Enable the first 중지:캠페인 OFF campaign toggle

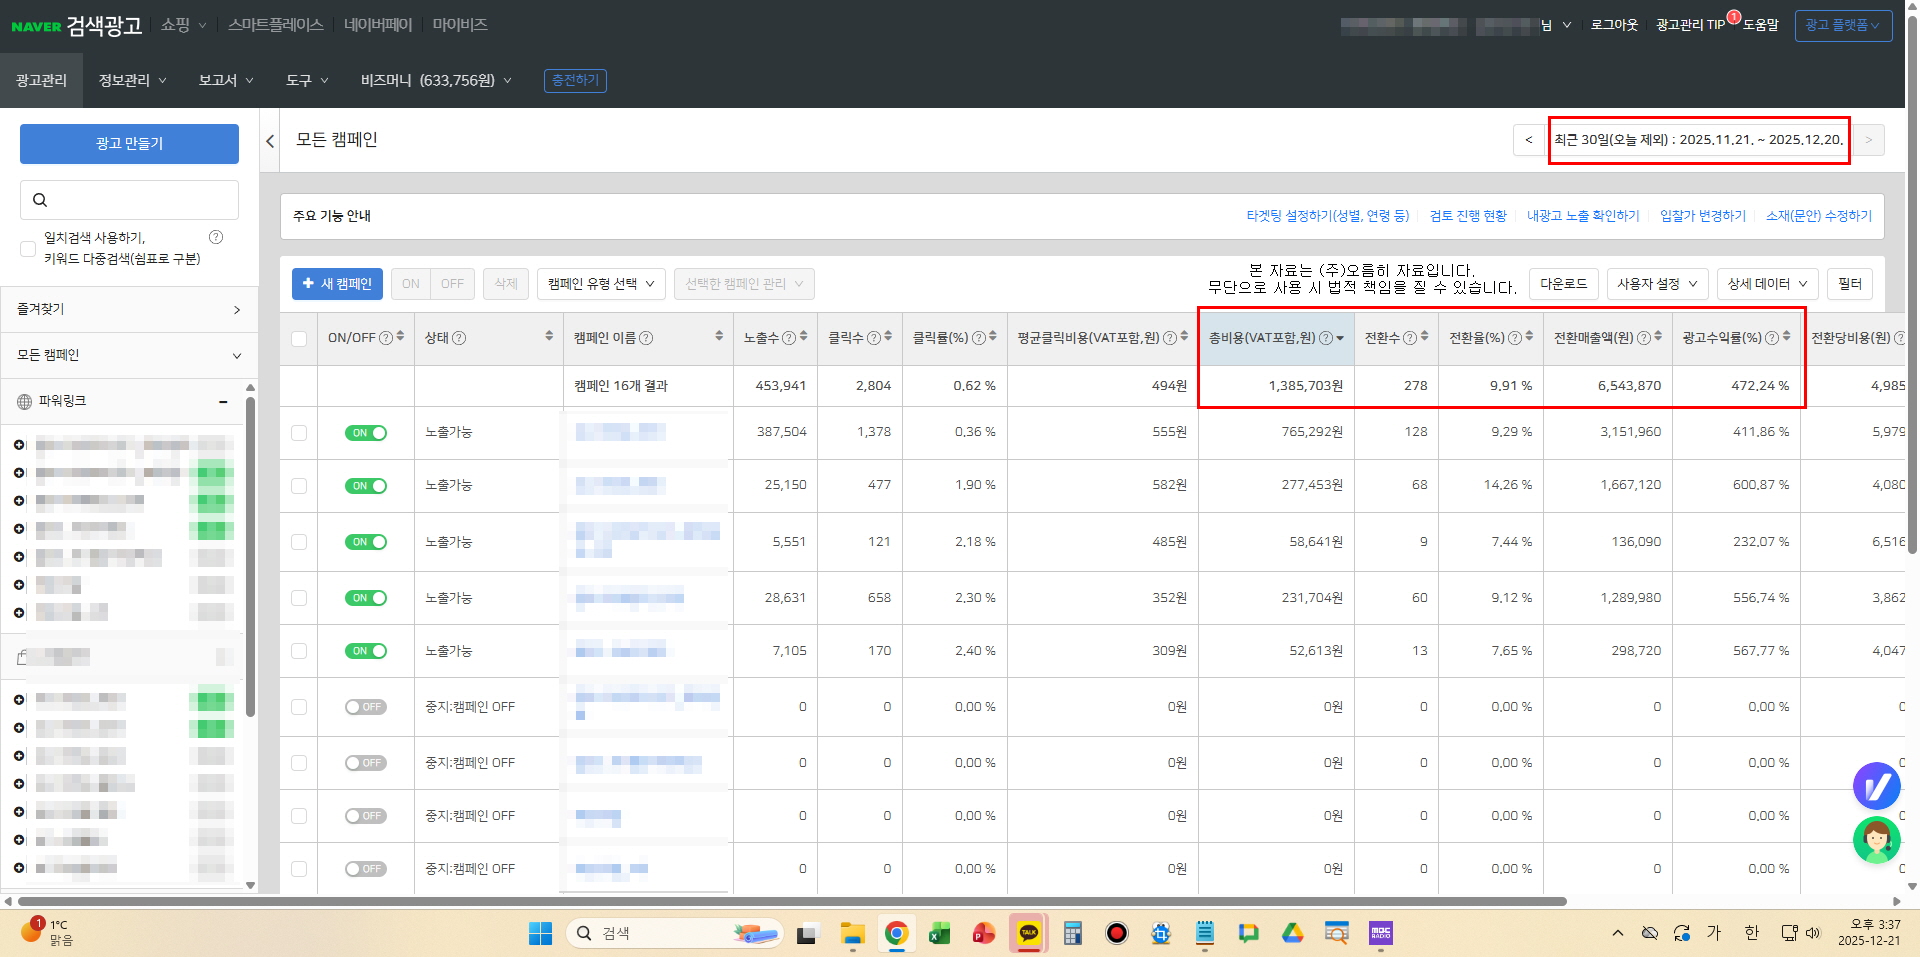(x=366, y=707)
